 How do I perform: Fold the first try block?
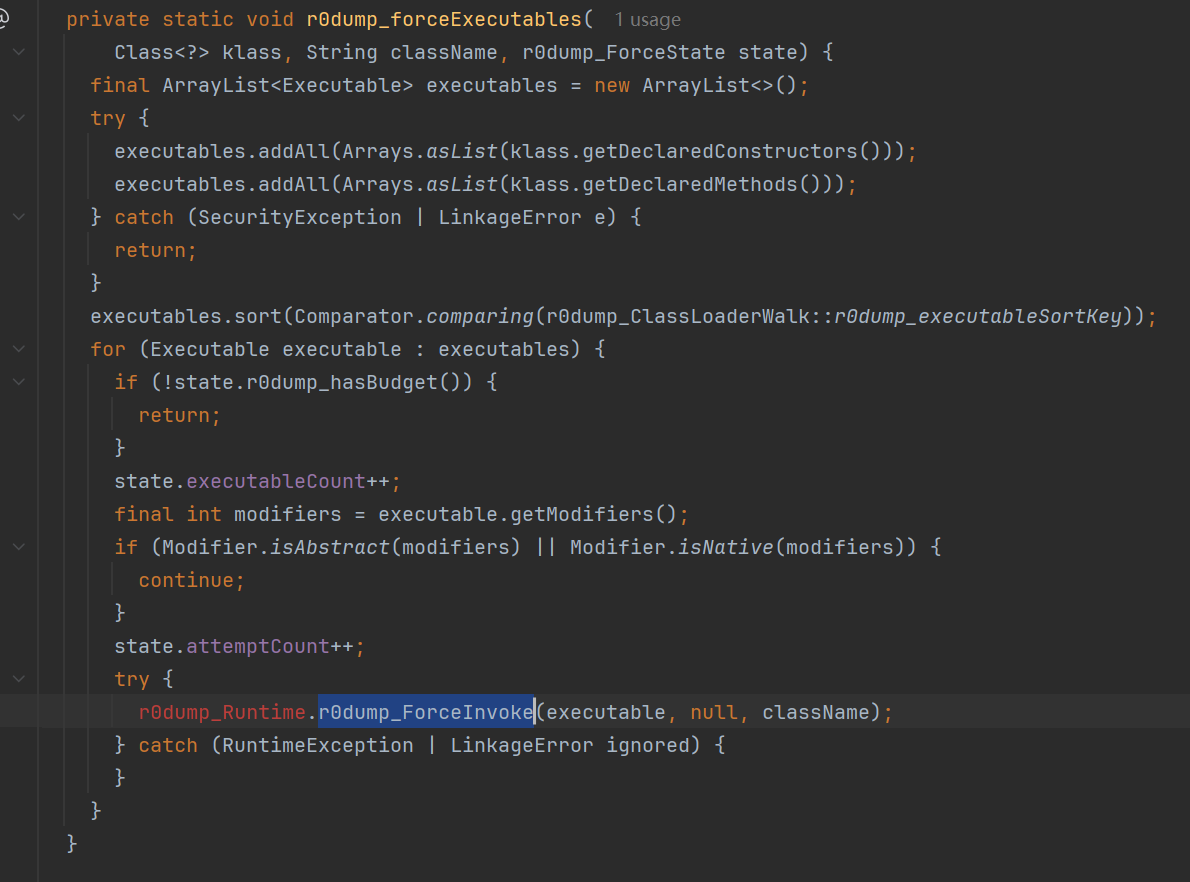[19, 118]
